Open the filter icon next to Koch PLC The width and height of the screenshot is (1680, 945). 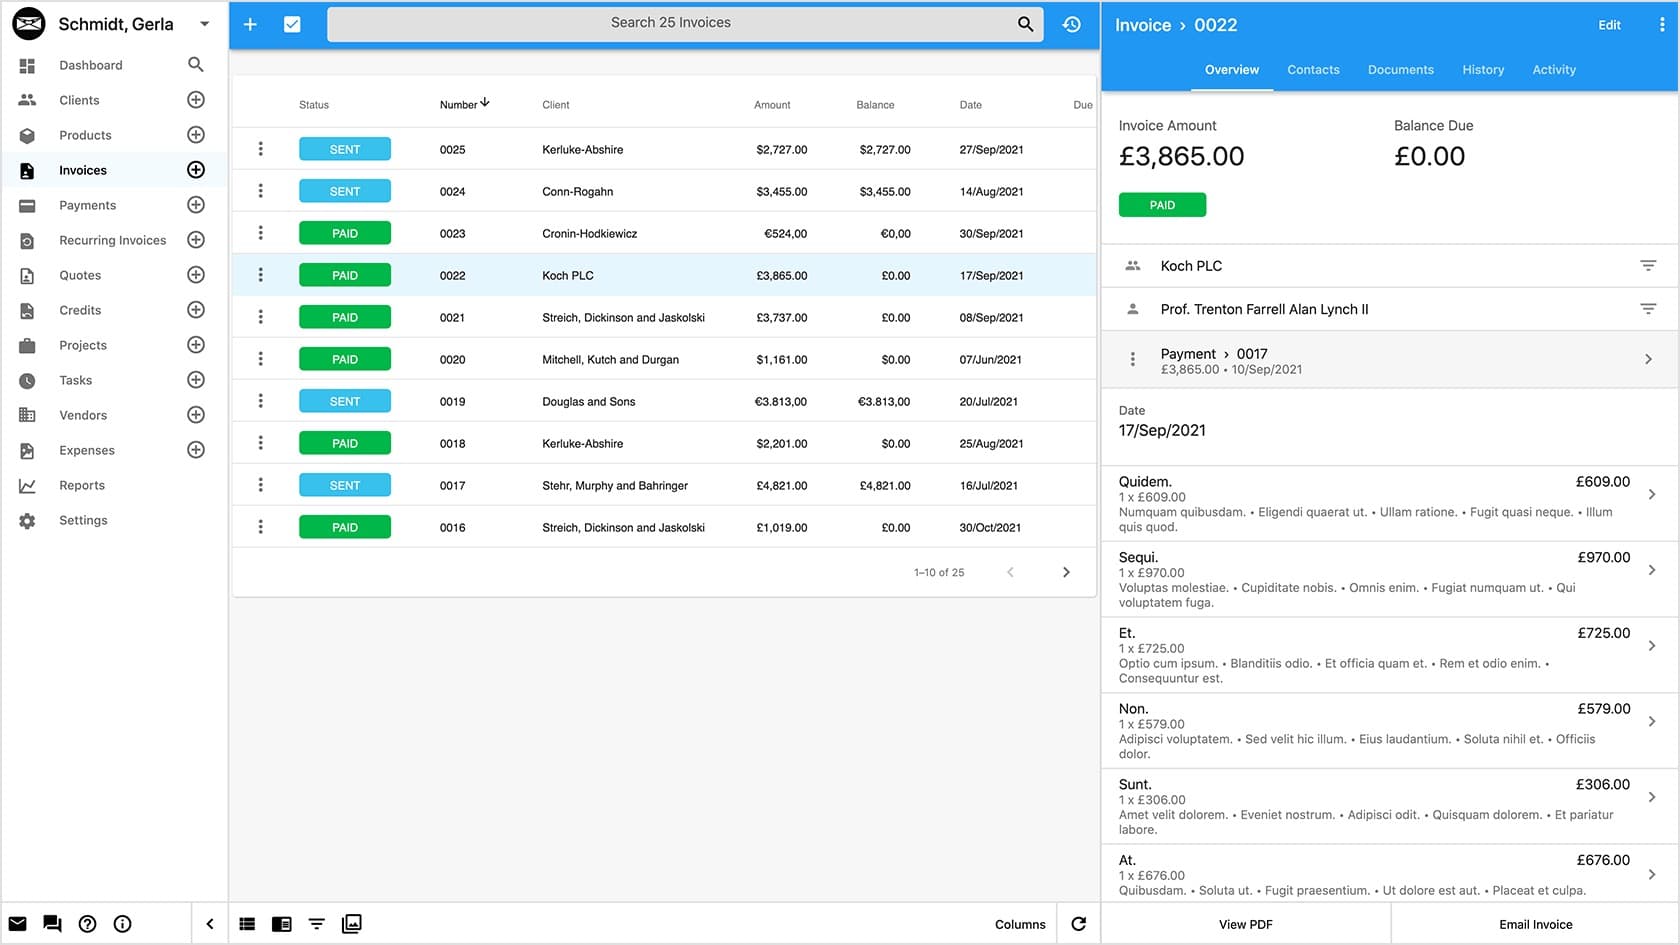[x=1648, y=265]
